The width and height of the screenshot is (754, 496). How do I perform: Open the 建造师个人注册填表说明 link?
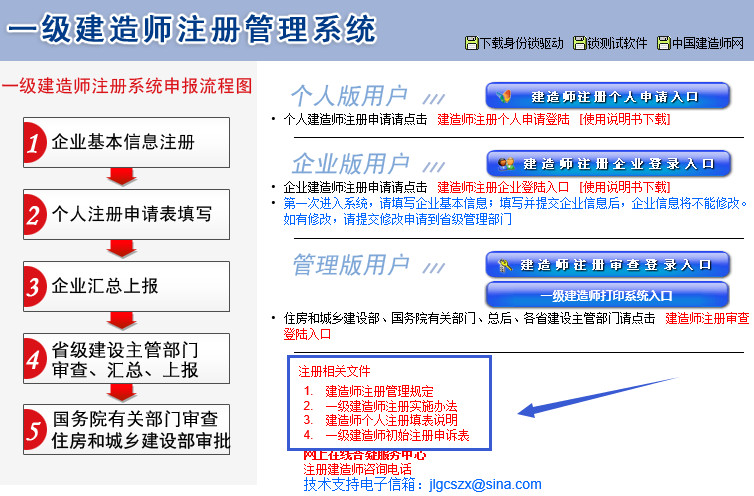coord(391,421)
